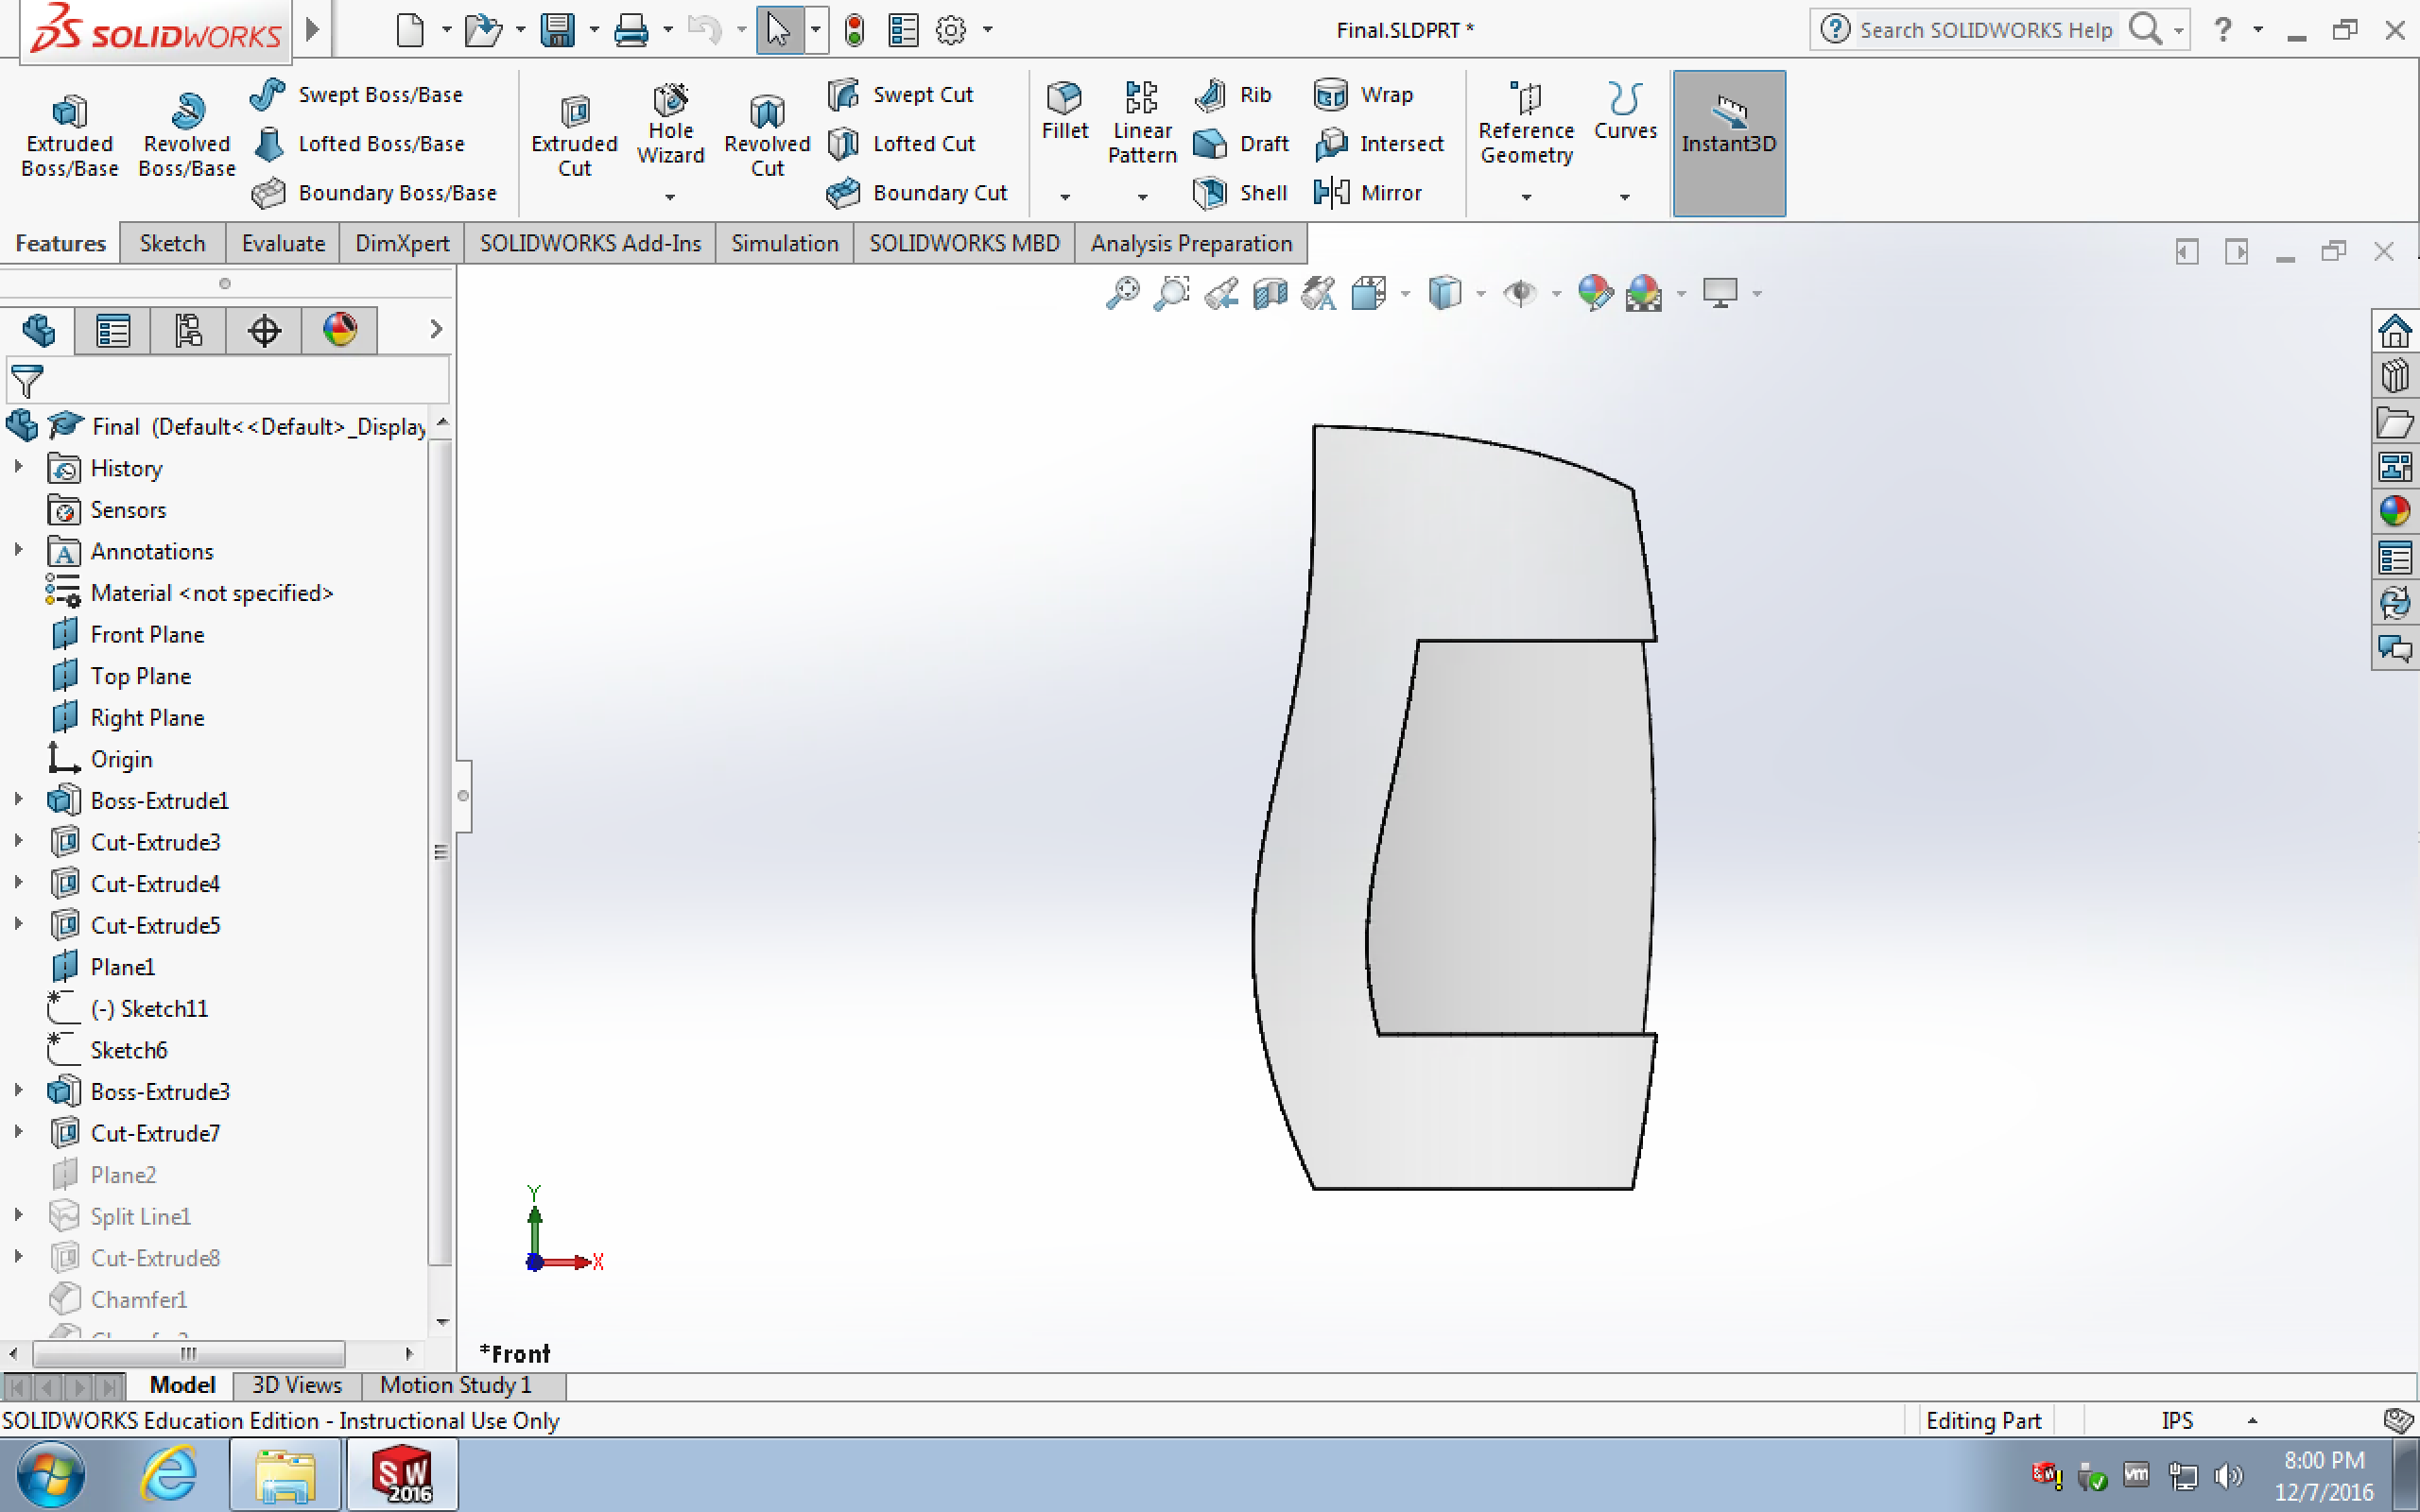Expand the History folder in the tree
This screenshot has height=1512, width=2420.
[18, 467]
